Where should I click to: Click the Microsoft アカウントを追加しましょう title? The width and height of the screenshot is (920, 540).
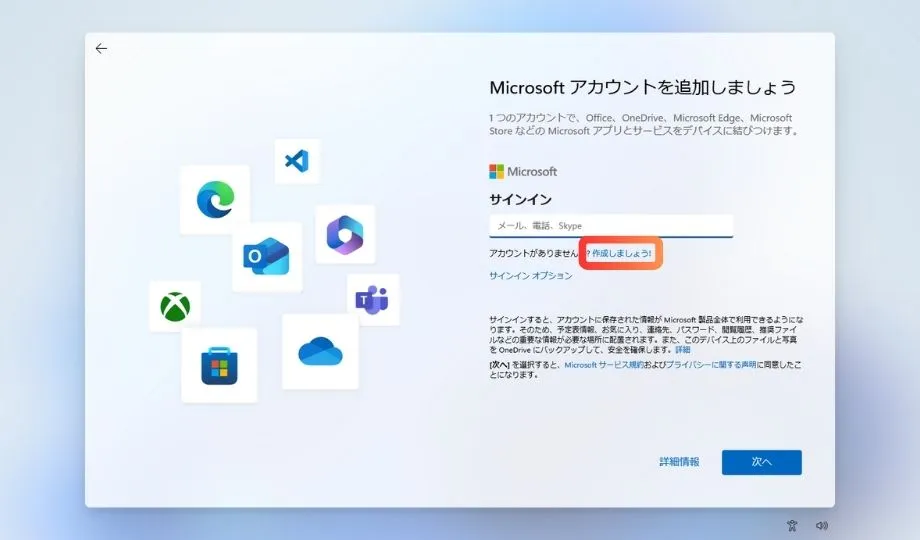click(x=642, y=87)
